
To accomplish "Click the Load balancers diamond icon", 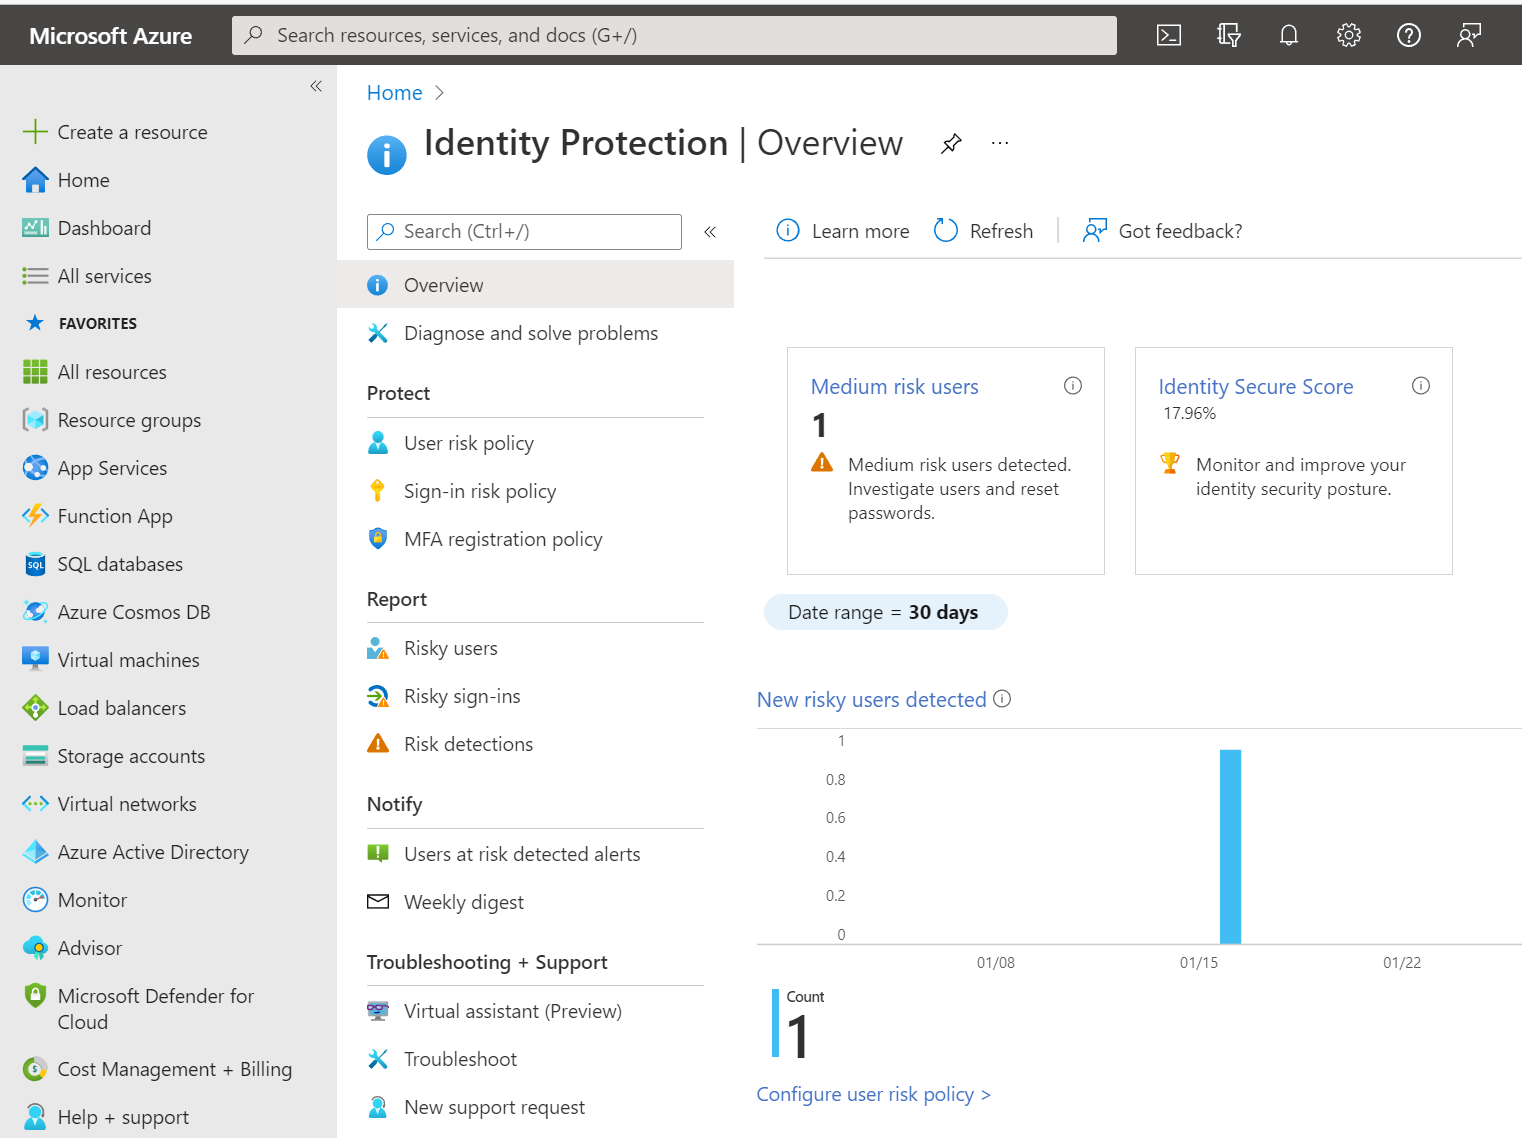I will click(x=35, y=707).
